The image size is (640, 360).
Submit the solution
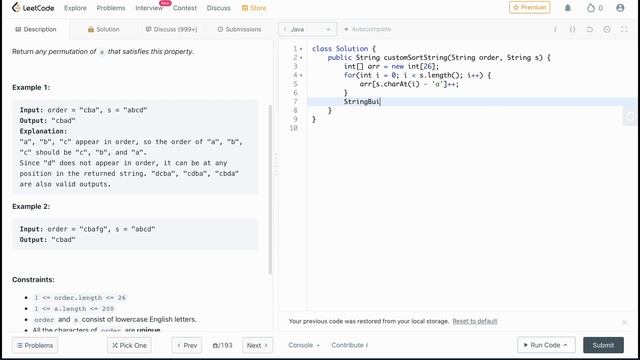(603, 345)
